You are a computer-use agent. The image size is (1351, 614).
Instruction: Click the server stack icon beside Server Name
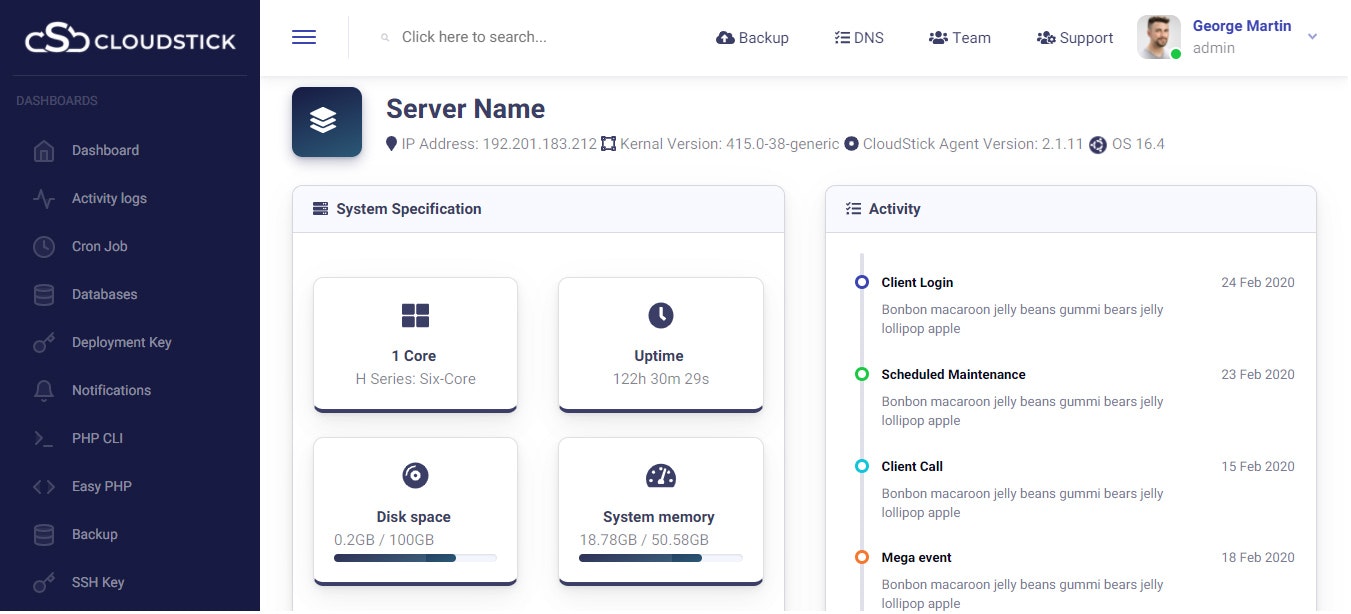326,121
